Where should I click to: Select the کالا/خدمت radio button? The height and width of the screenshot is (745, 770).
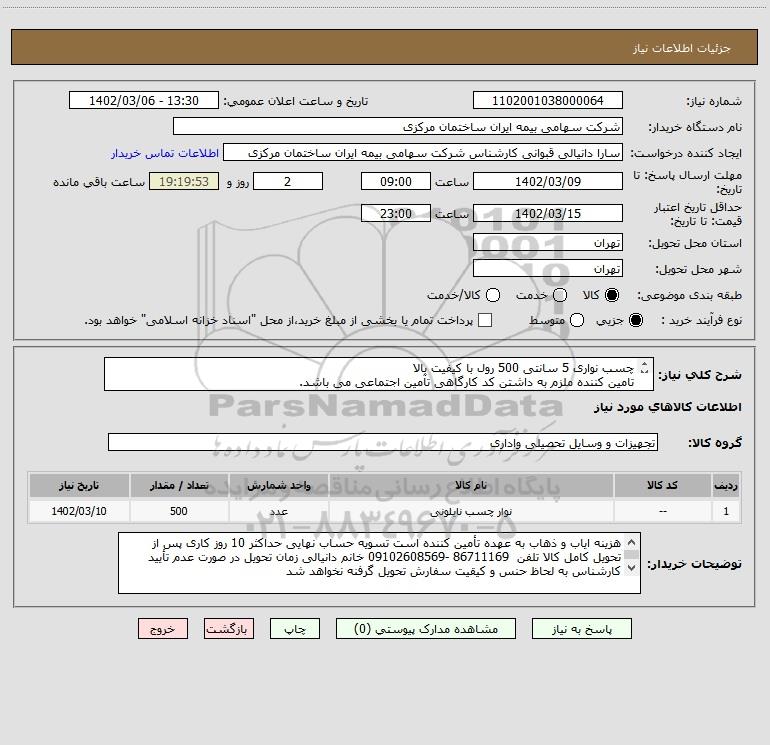coord(493,295)
